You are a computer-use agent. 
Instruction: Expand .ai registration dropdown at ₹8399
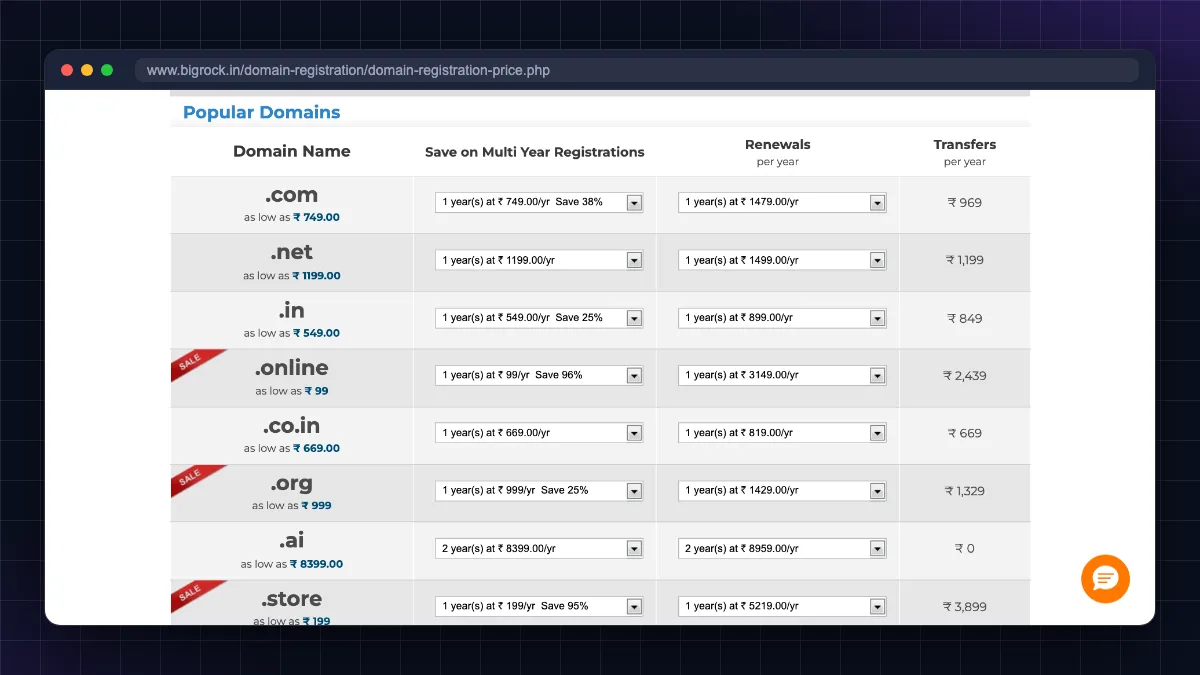(x=539, y=548)
